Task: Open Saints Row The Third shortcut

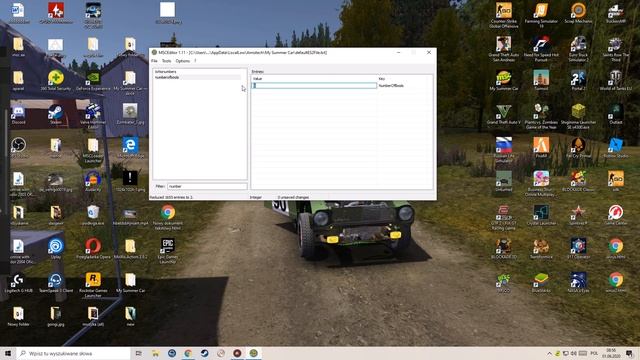Action: (616, 49)
